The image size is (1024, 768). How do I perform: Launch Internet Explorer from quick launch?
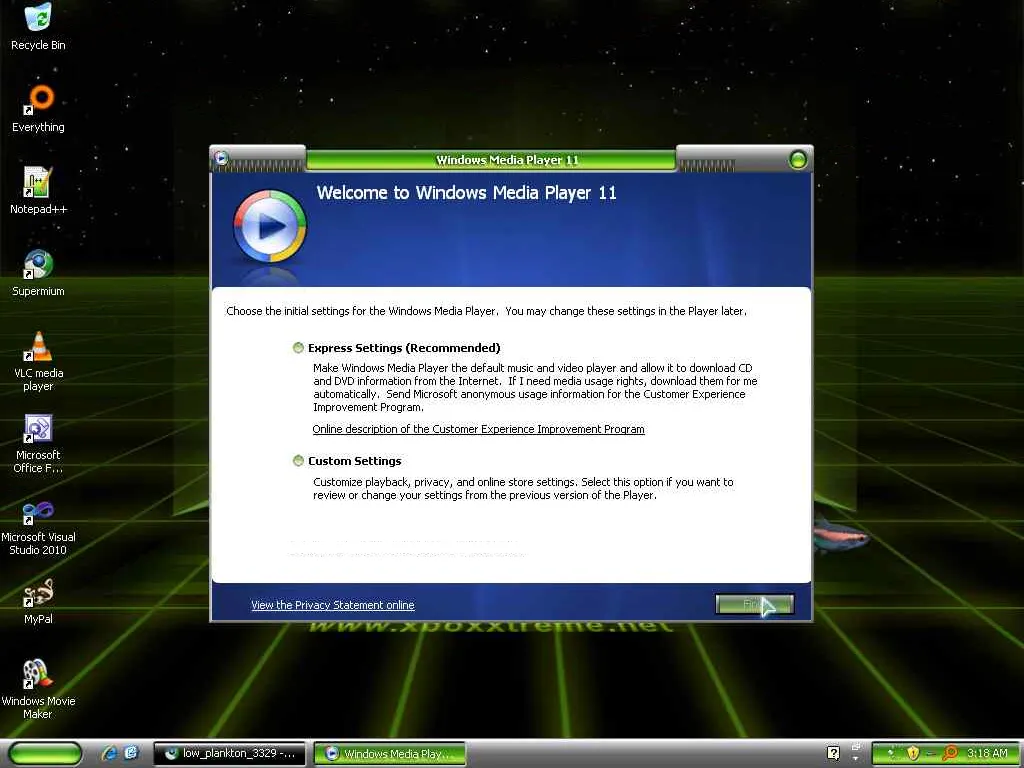tap(109, 753)
